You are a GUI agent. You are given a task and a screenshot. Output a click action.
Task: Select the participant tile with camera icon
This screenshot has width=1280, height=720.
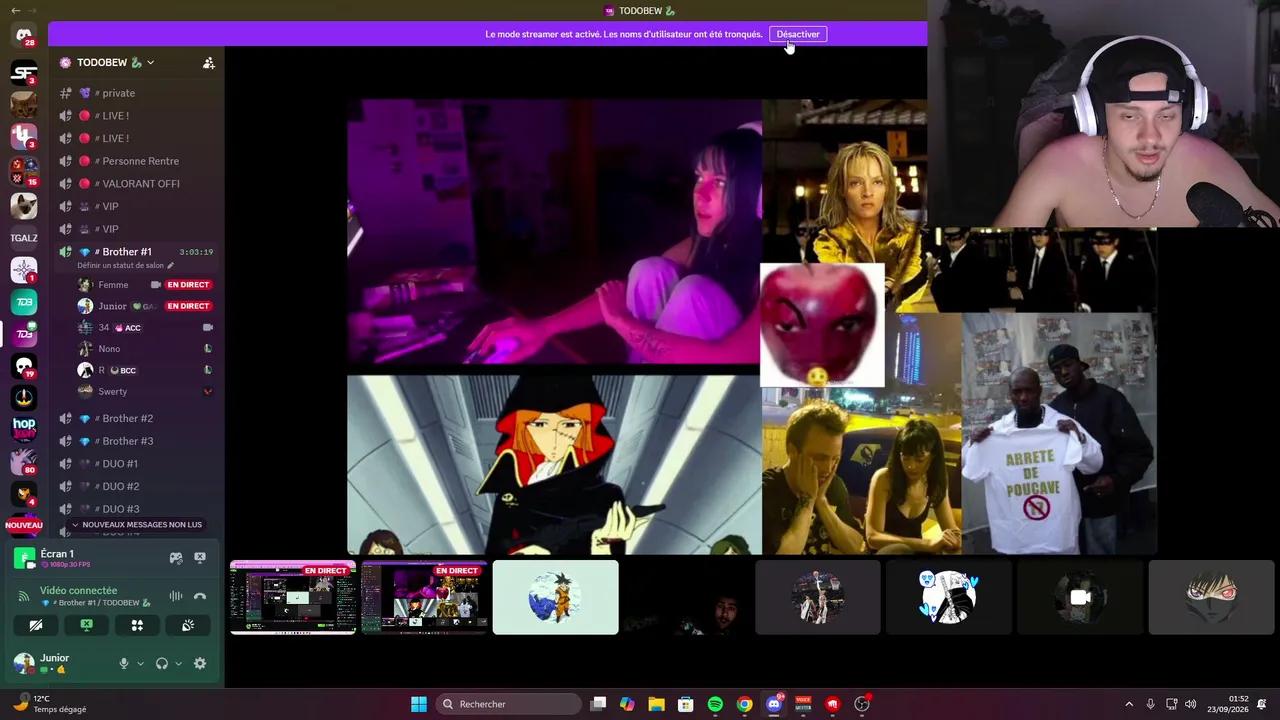coord(1080,597)
